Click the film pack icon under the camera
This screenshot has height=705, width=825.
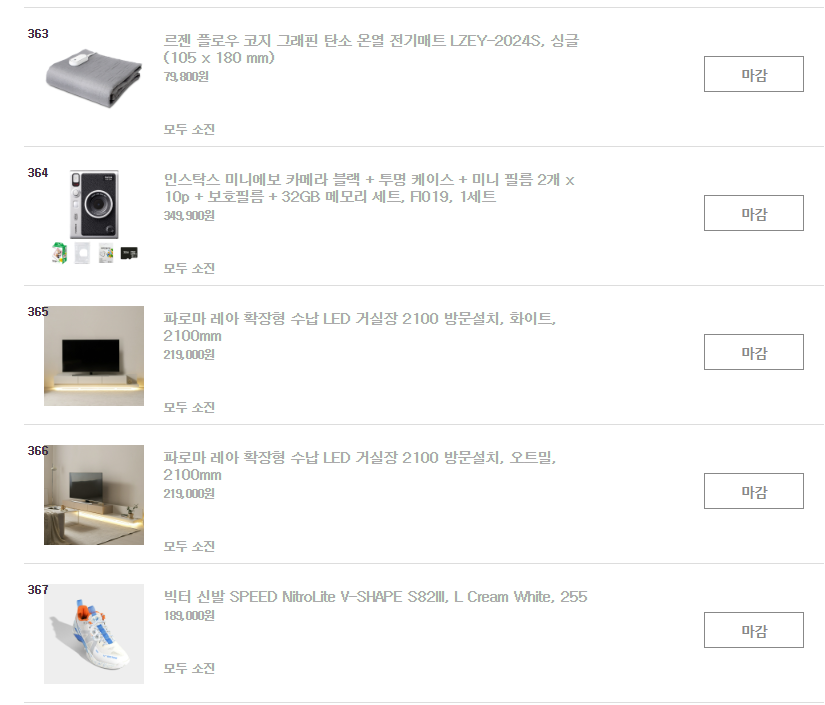59,253
